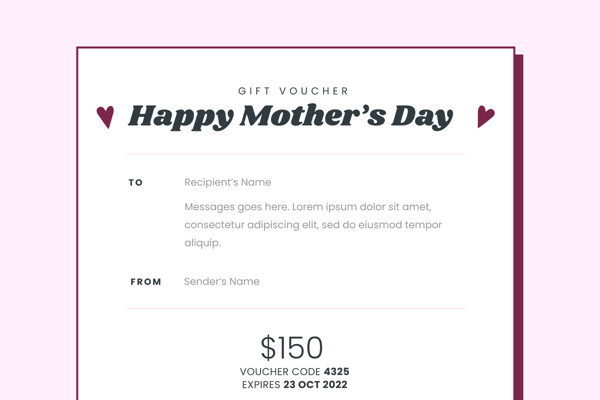This screenshot has width=600, height=400.
Task: Click the Sender's Name field
Action: coord(222,282)
